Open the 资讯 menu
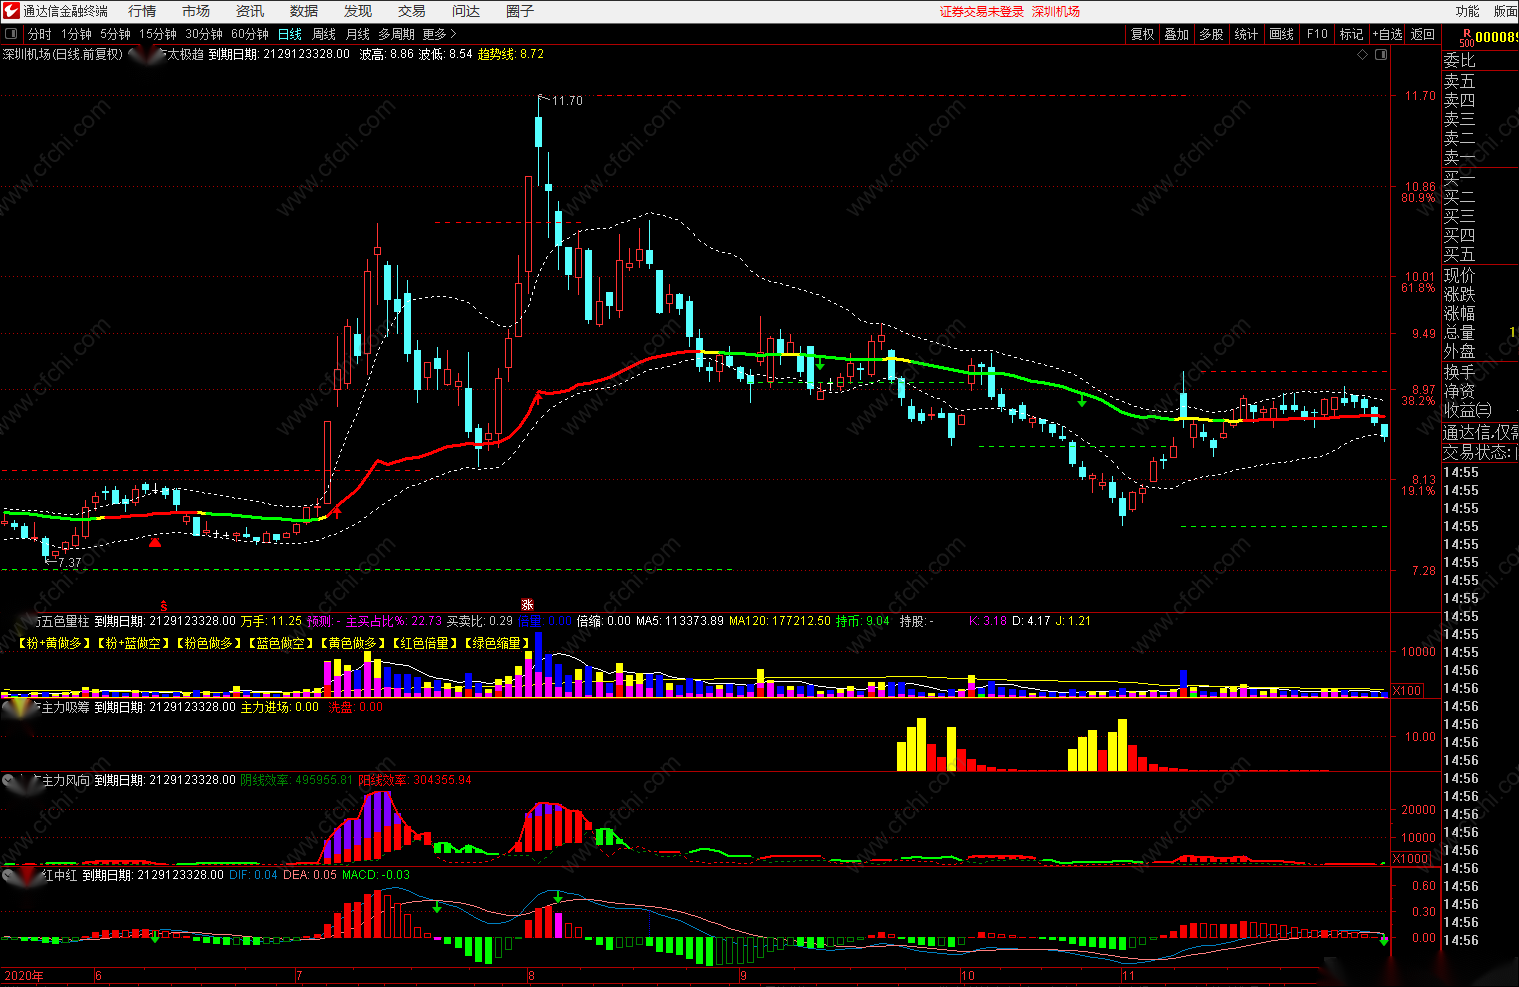The height and width of the screenshot is (987, 1519). (250, 11)
